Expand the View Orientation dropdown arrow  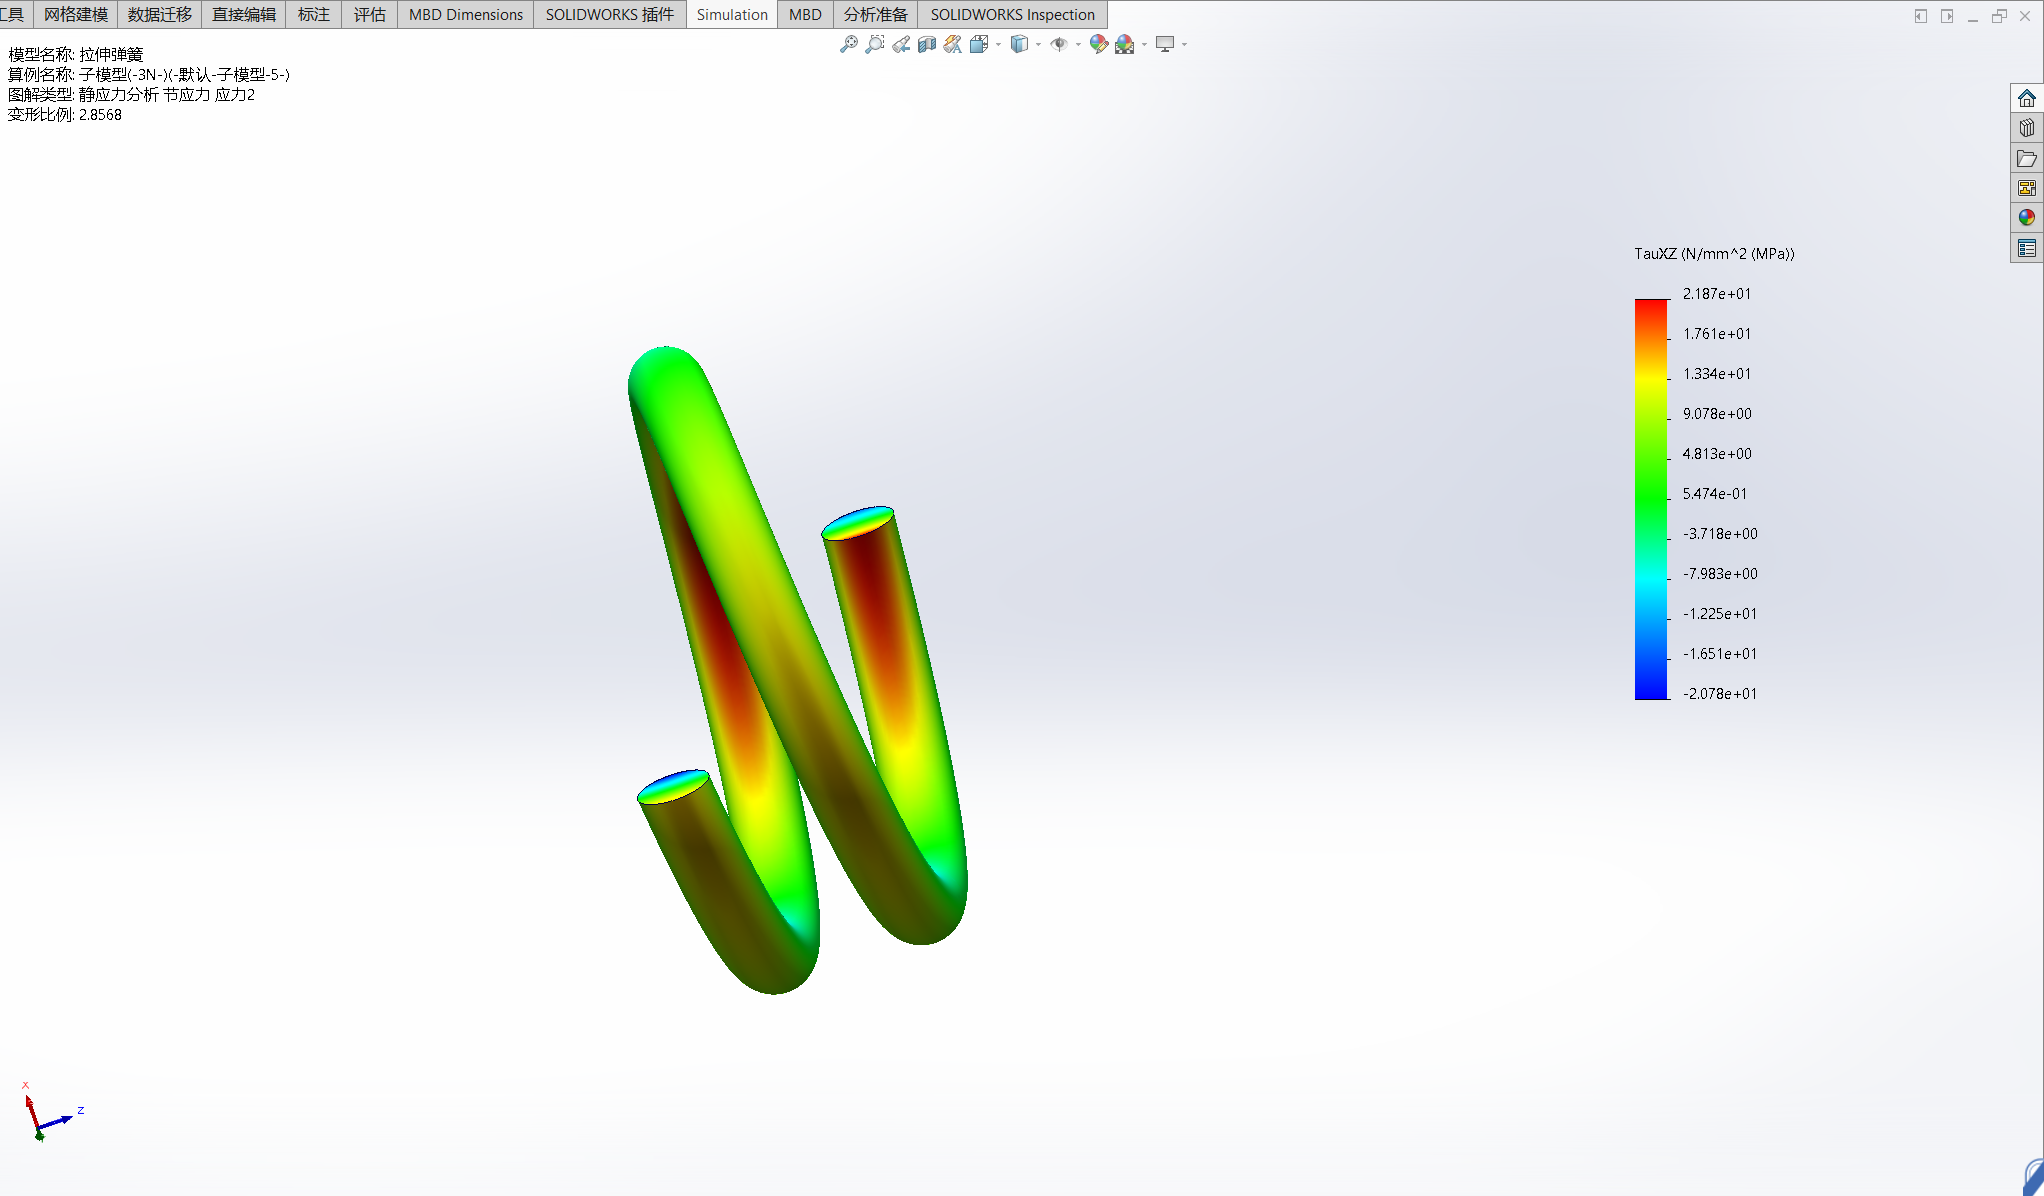click(x=998, y=44)
